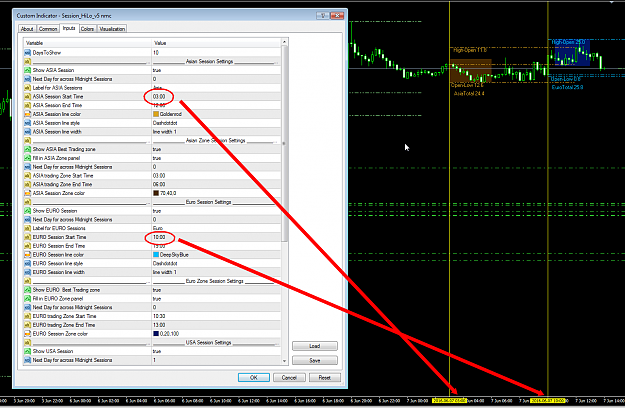
Task: Click the icon beside Show EURO Session
Action: [x=28, y=211]
